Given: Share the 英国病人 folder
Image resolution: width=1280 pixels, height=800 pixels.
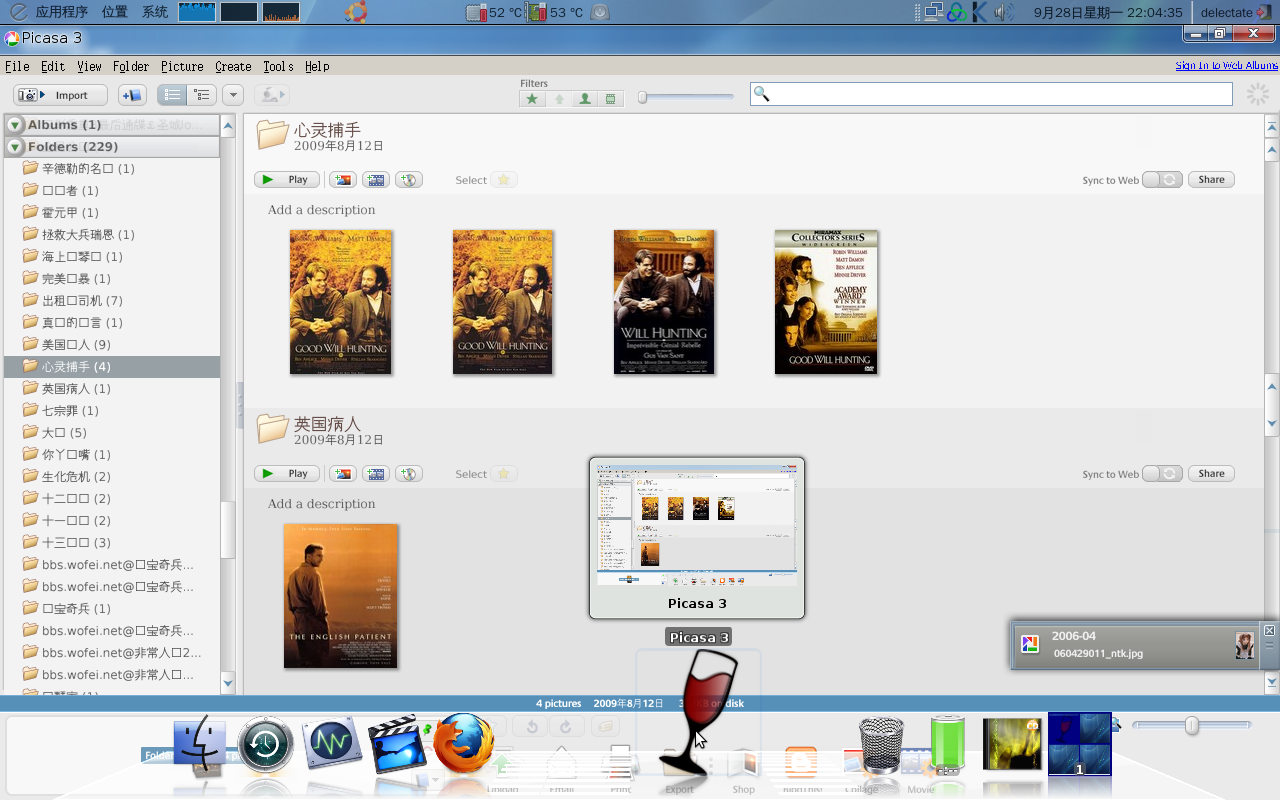Looking at the screenshot, I should point(1211,474).
